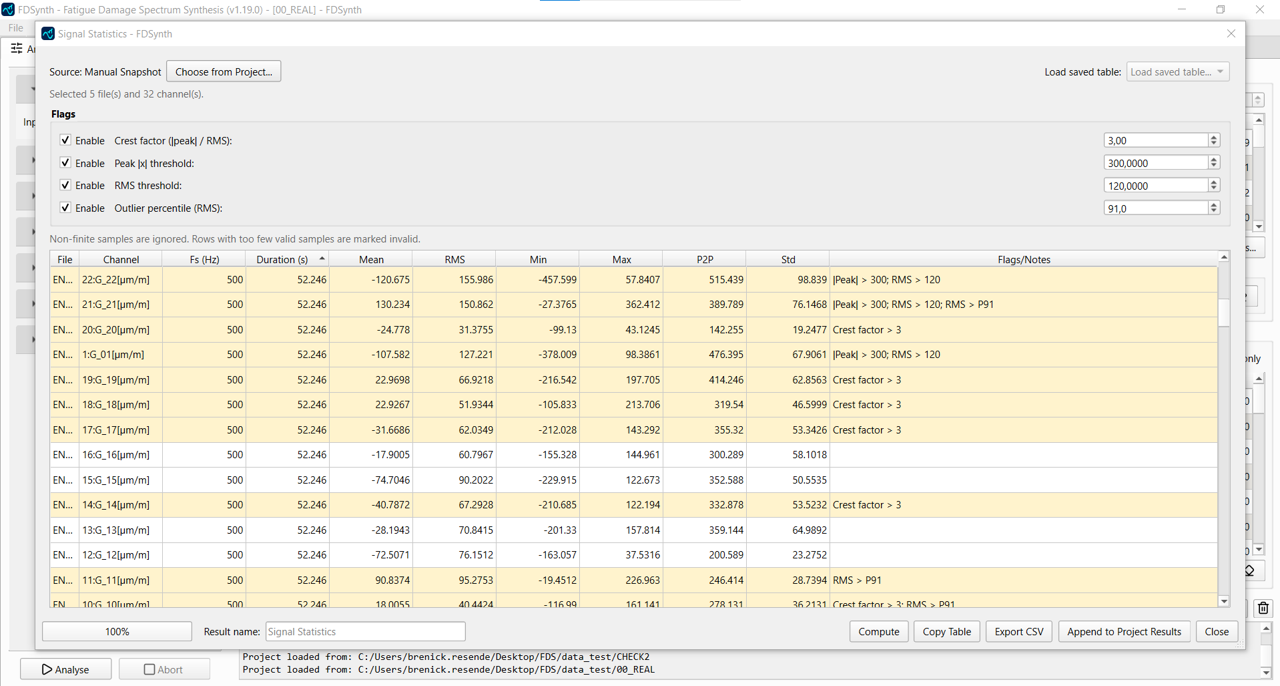Image resolution: width=1280 pixels, height=686 pixels.
Task: Click the Result name input field
Action: (x=365, y=632)
